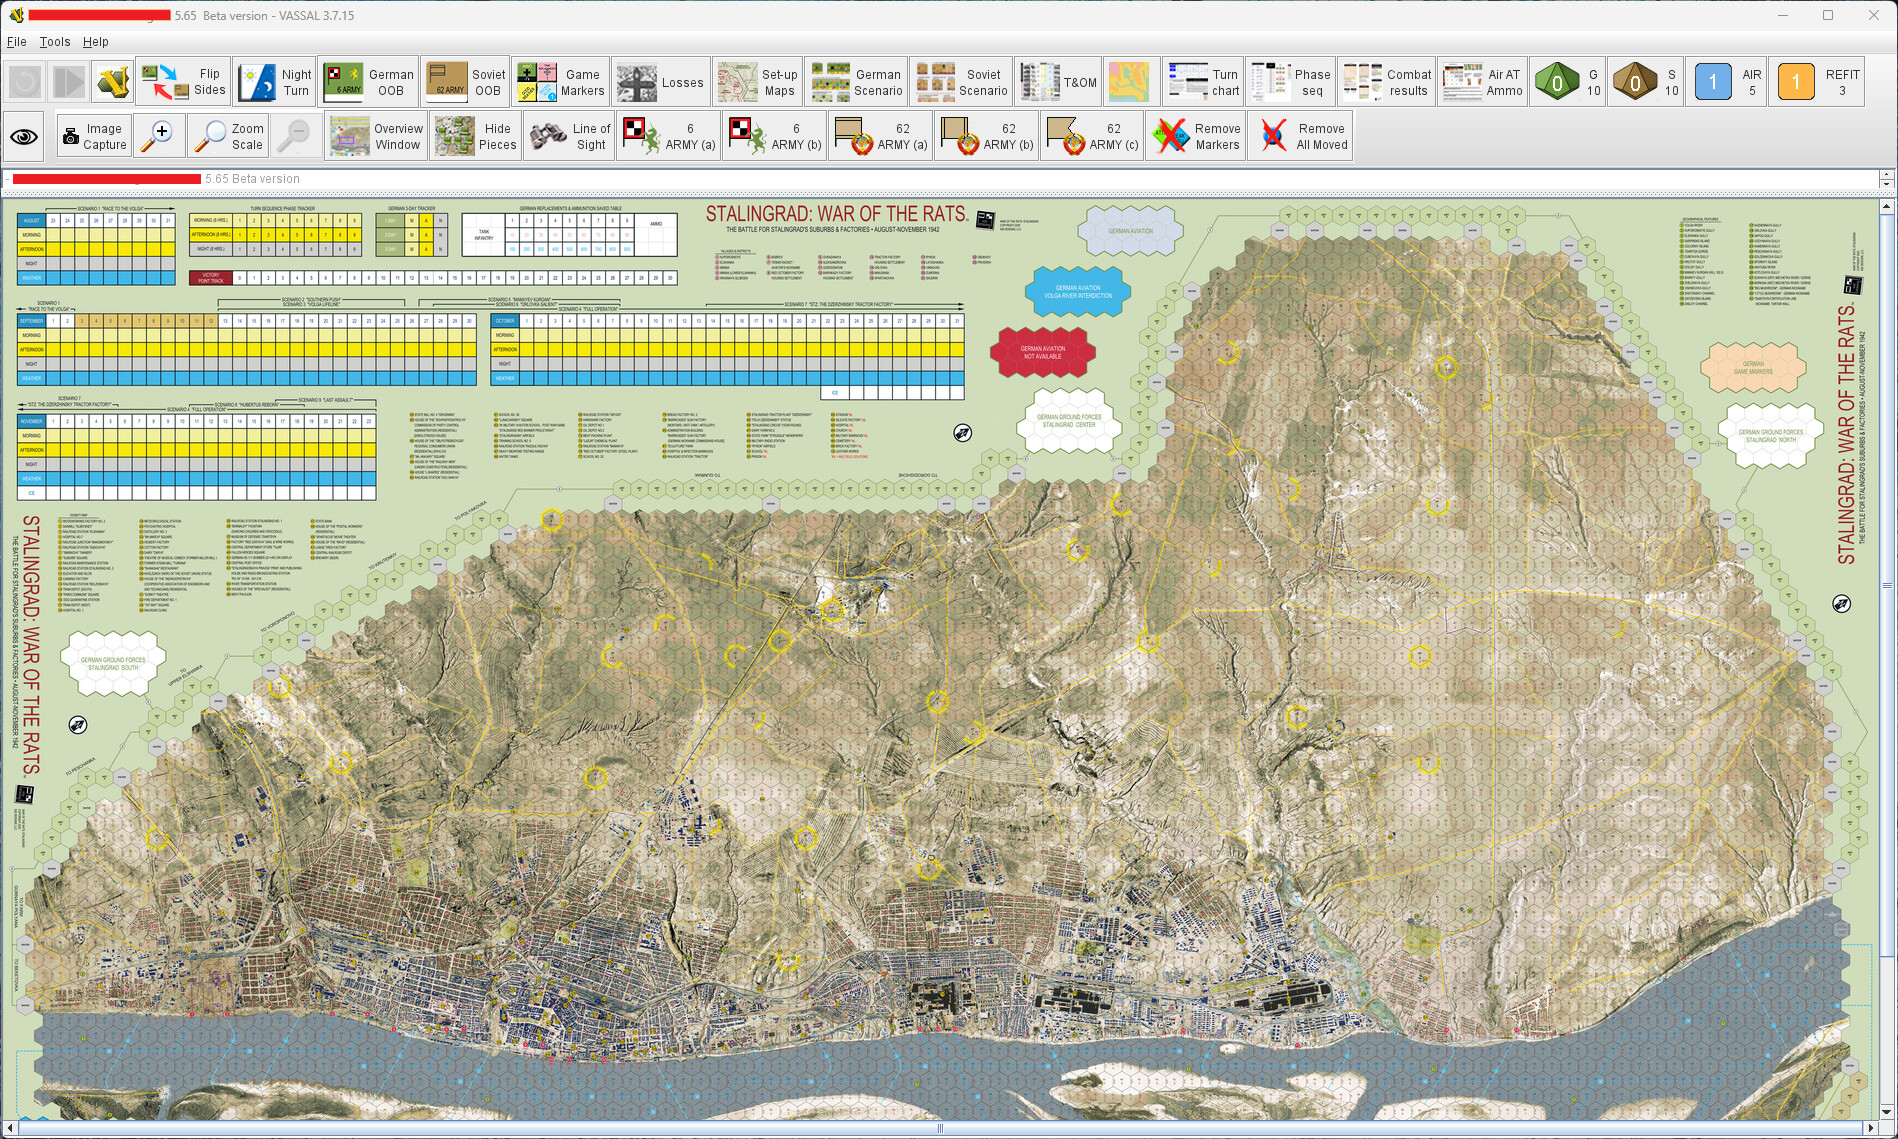The width and height of the screenshot is (1898, 1139).
Task: Click the zoom in magnifier with plus
Action: coord(159,136)
